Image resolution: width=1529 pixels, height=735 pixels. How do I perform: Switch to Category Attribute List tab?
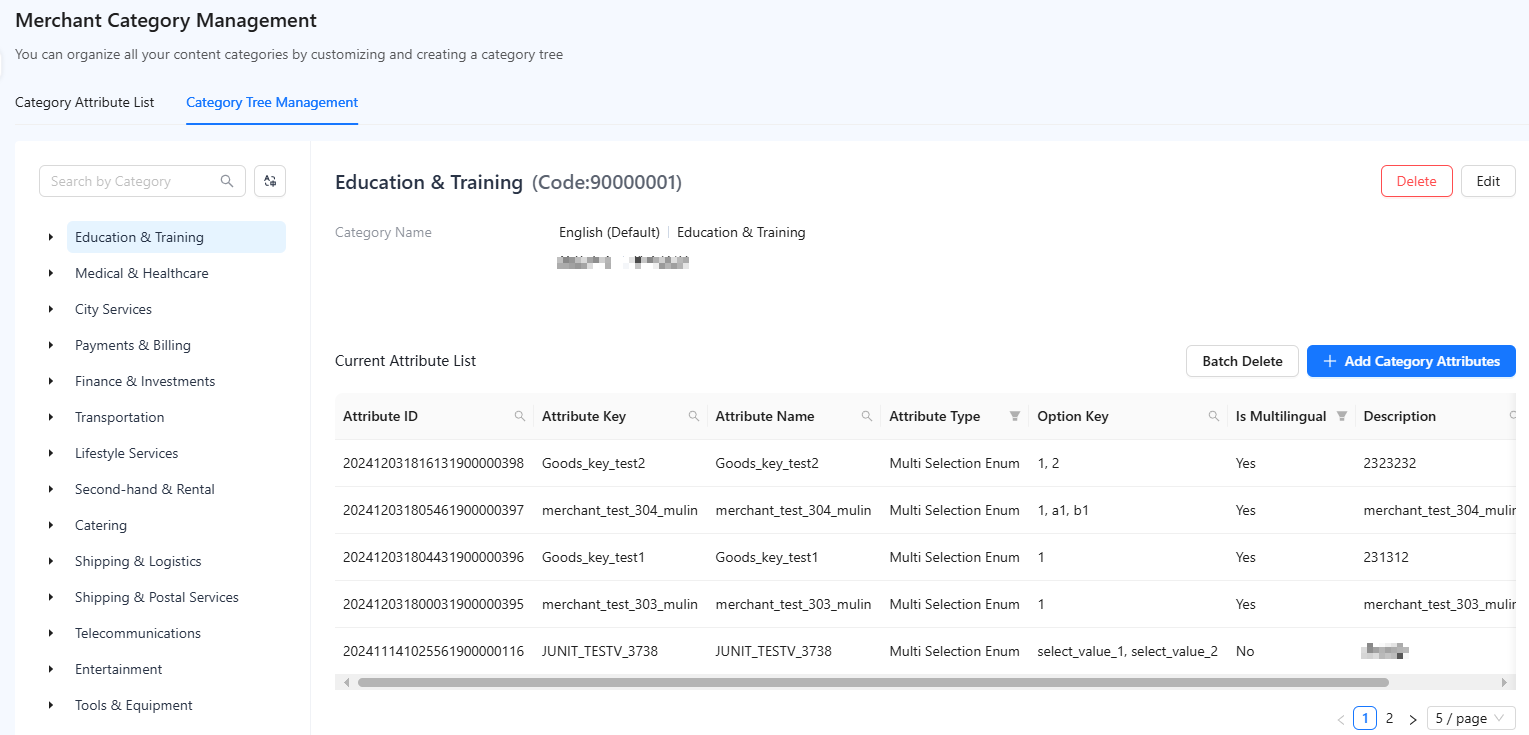[x=85, y=102]
